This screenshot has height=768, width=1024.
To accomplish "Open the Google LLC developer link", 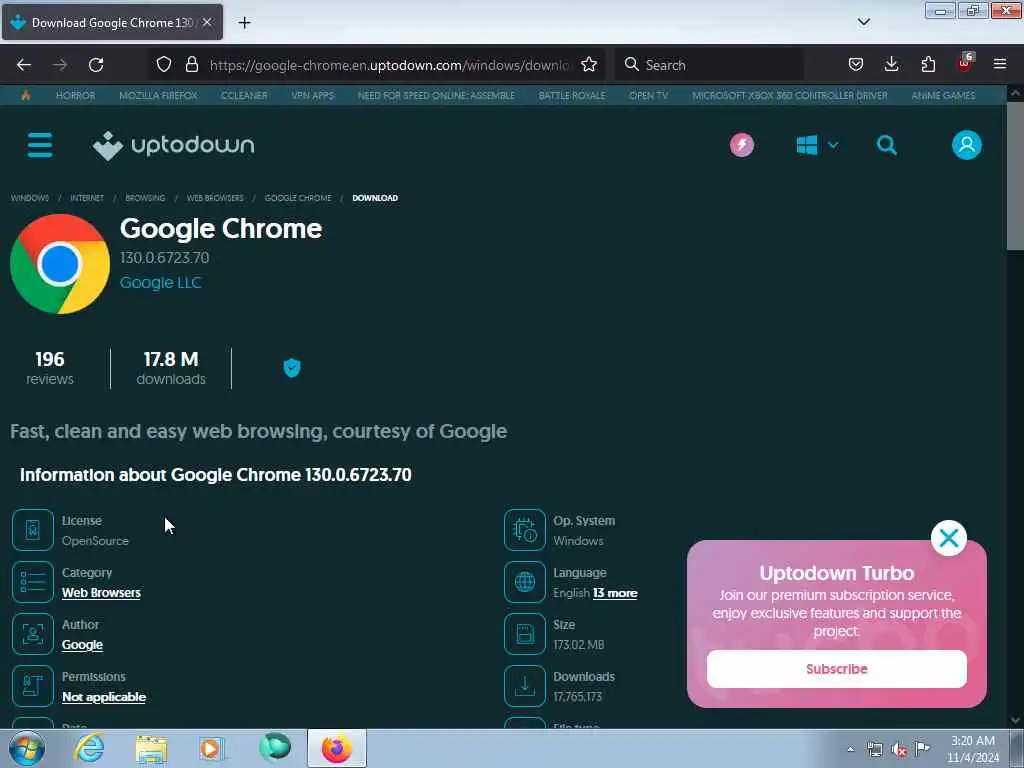I will point(161,282).
